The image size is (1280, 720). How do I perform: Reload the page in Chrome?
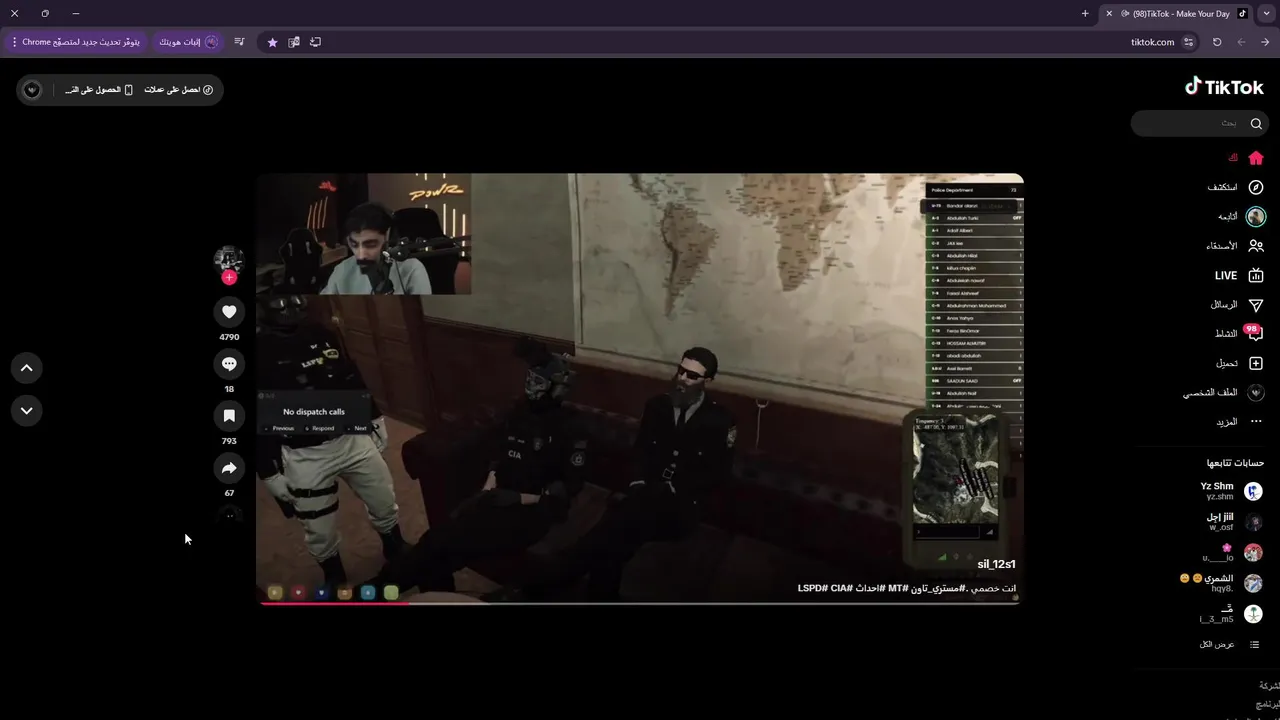1217,42
